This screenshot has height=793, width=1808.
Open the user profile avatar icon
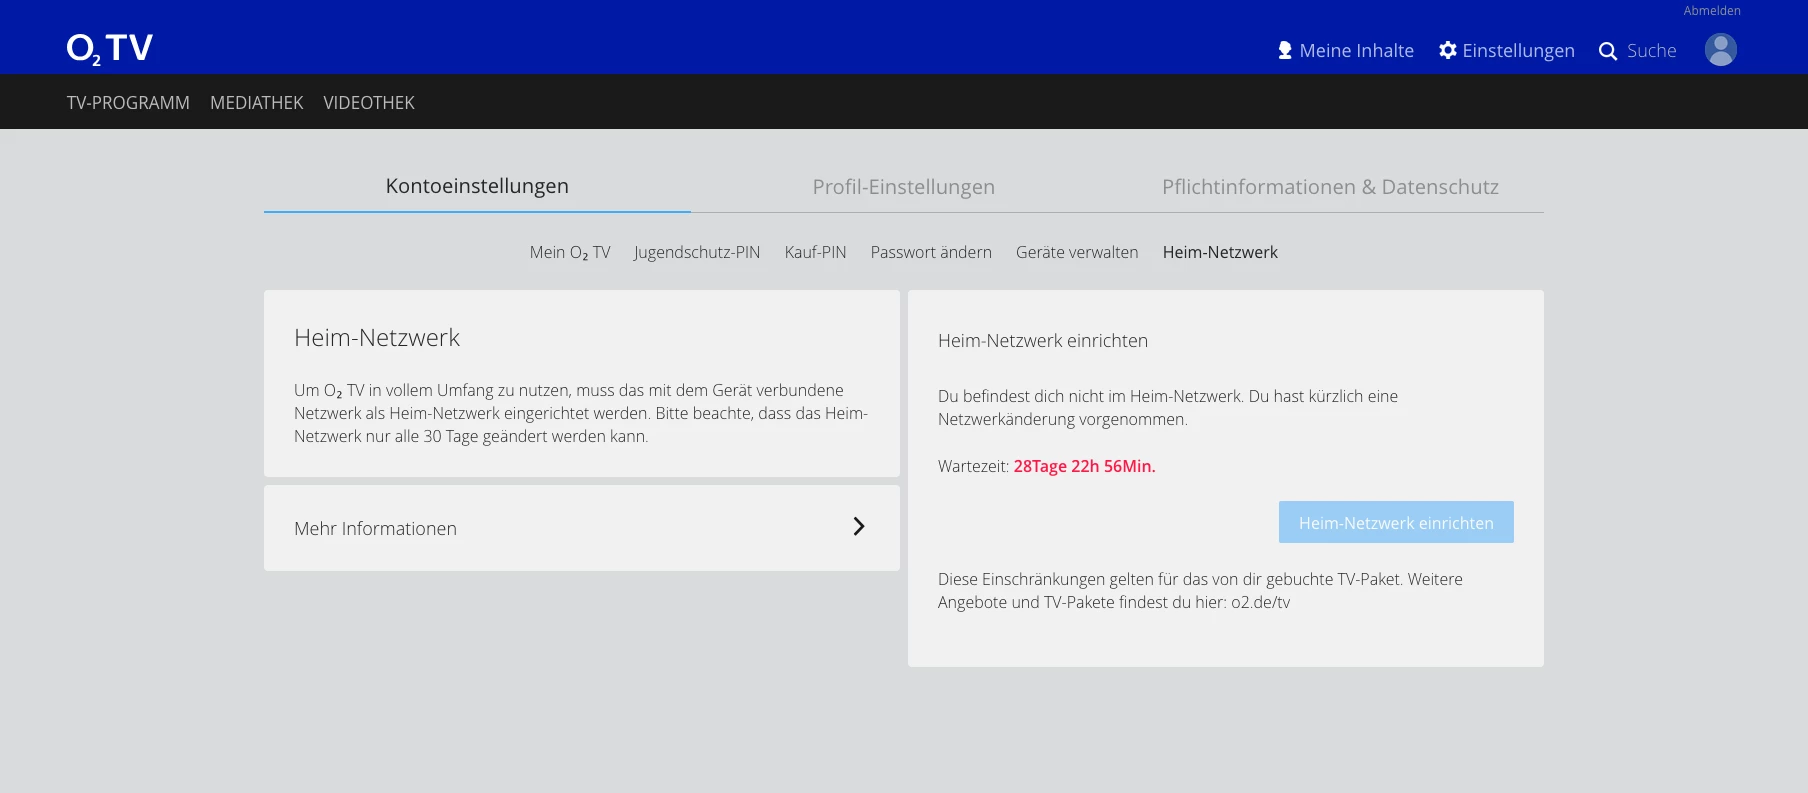1720,49
